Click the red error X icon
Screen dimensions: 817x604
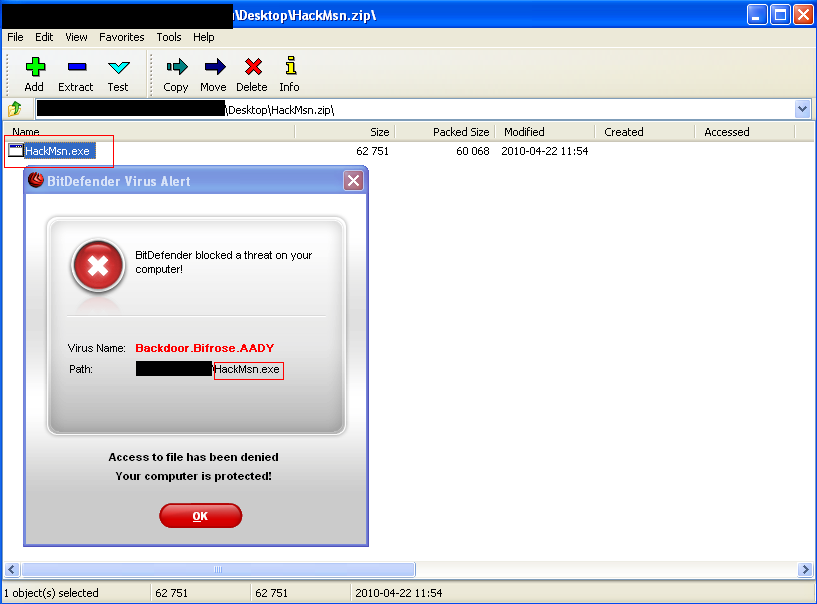click(x=98, y=266)
